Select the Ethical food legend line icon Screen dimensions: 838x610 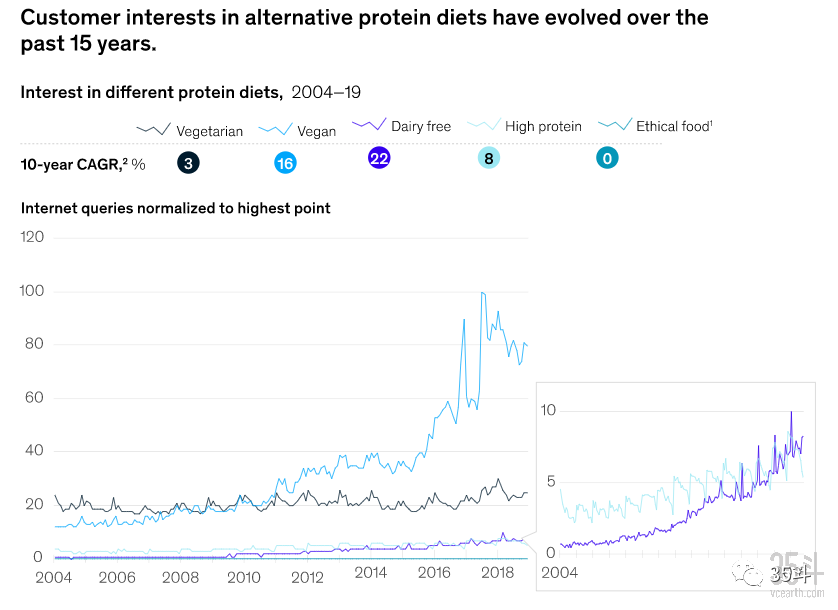614,126
